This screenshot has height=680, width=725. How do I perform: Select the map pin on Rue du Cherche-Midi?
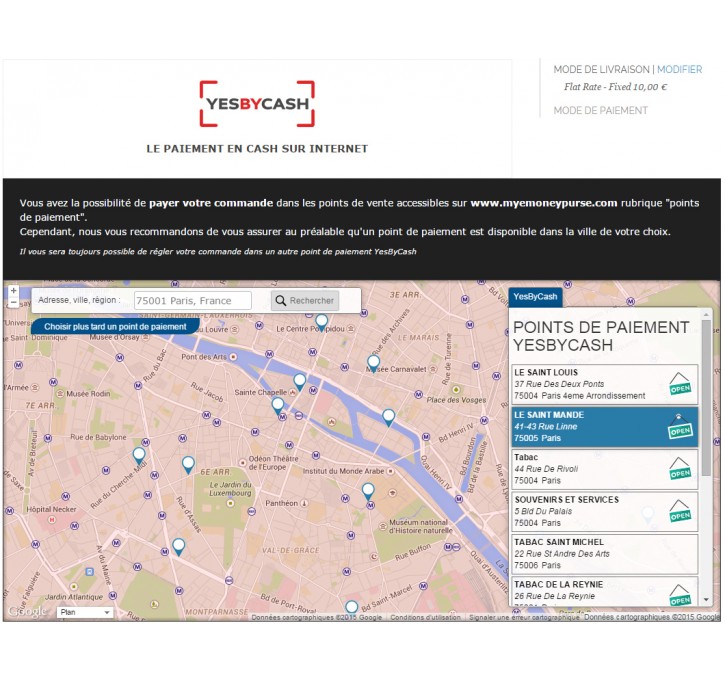(139, 456)
